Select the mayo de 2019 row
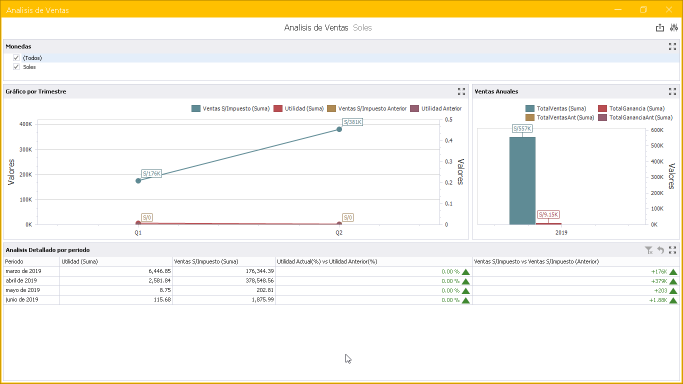 tap(342, 290)
